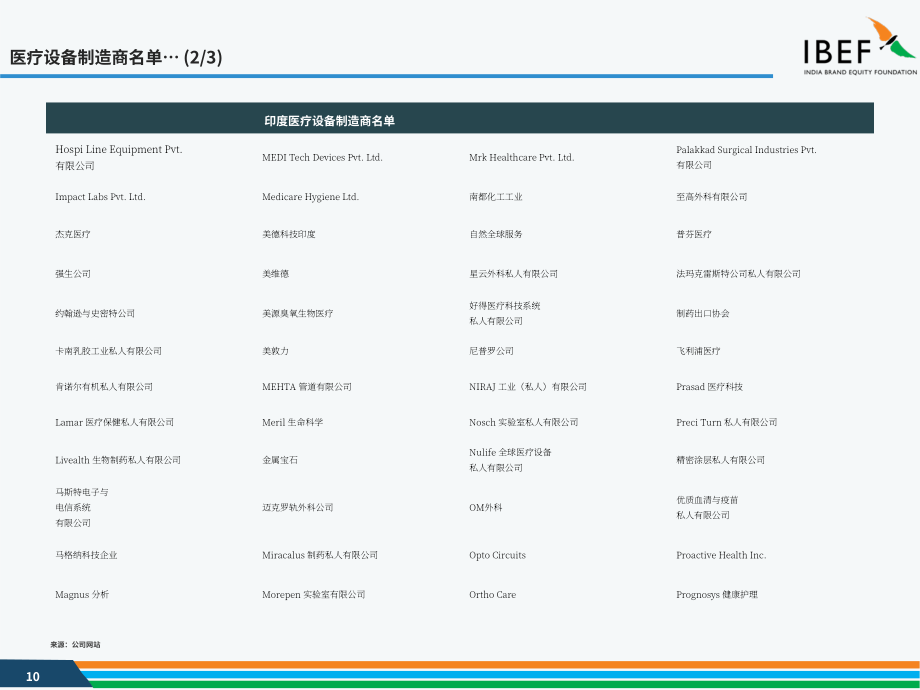The width and height of the screenshot is (920, 690).
Task: Click the Nosch 实验室私人有限公司 entry
Action: point(524,422)
